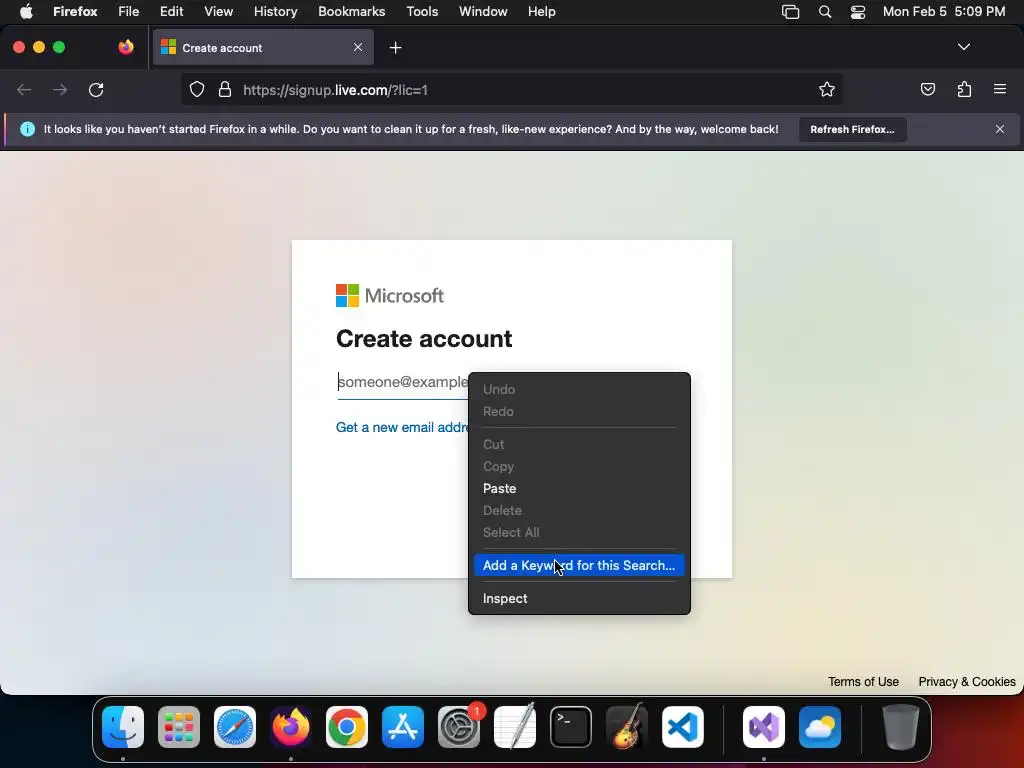The width and height of the screenshot is (1024, 768).
Task: Click Get a new email address link
Action: tap(402, 427)
